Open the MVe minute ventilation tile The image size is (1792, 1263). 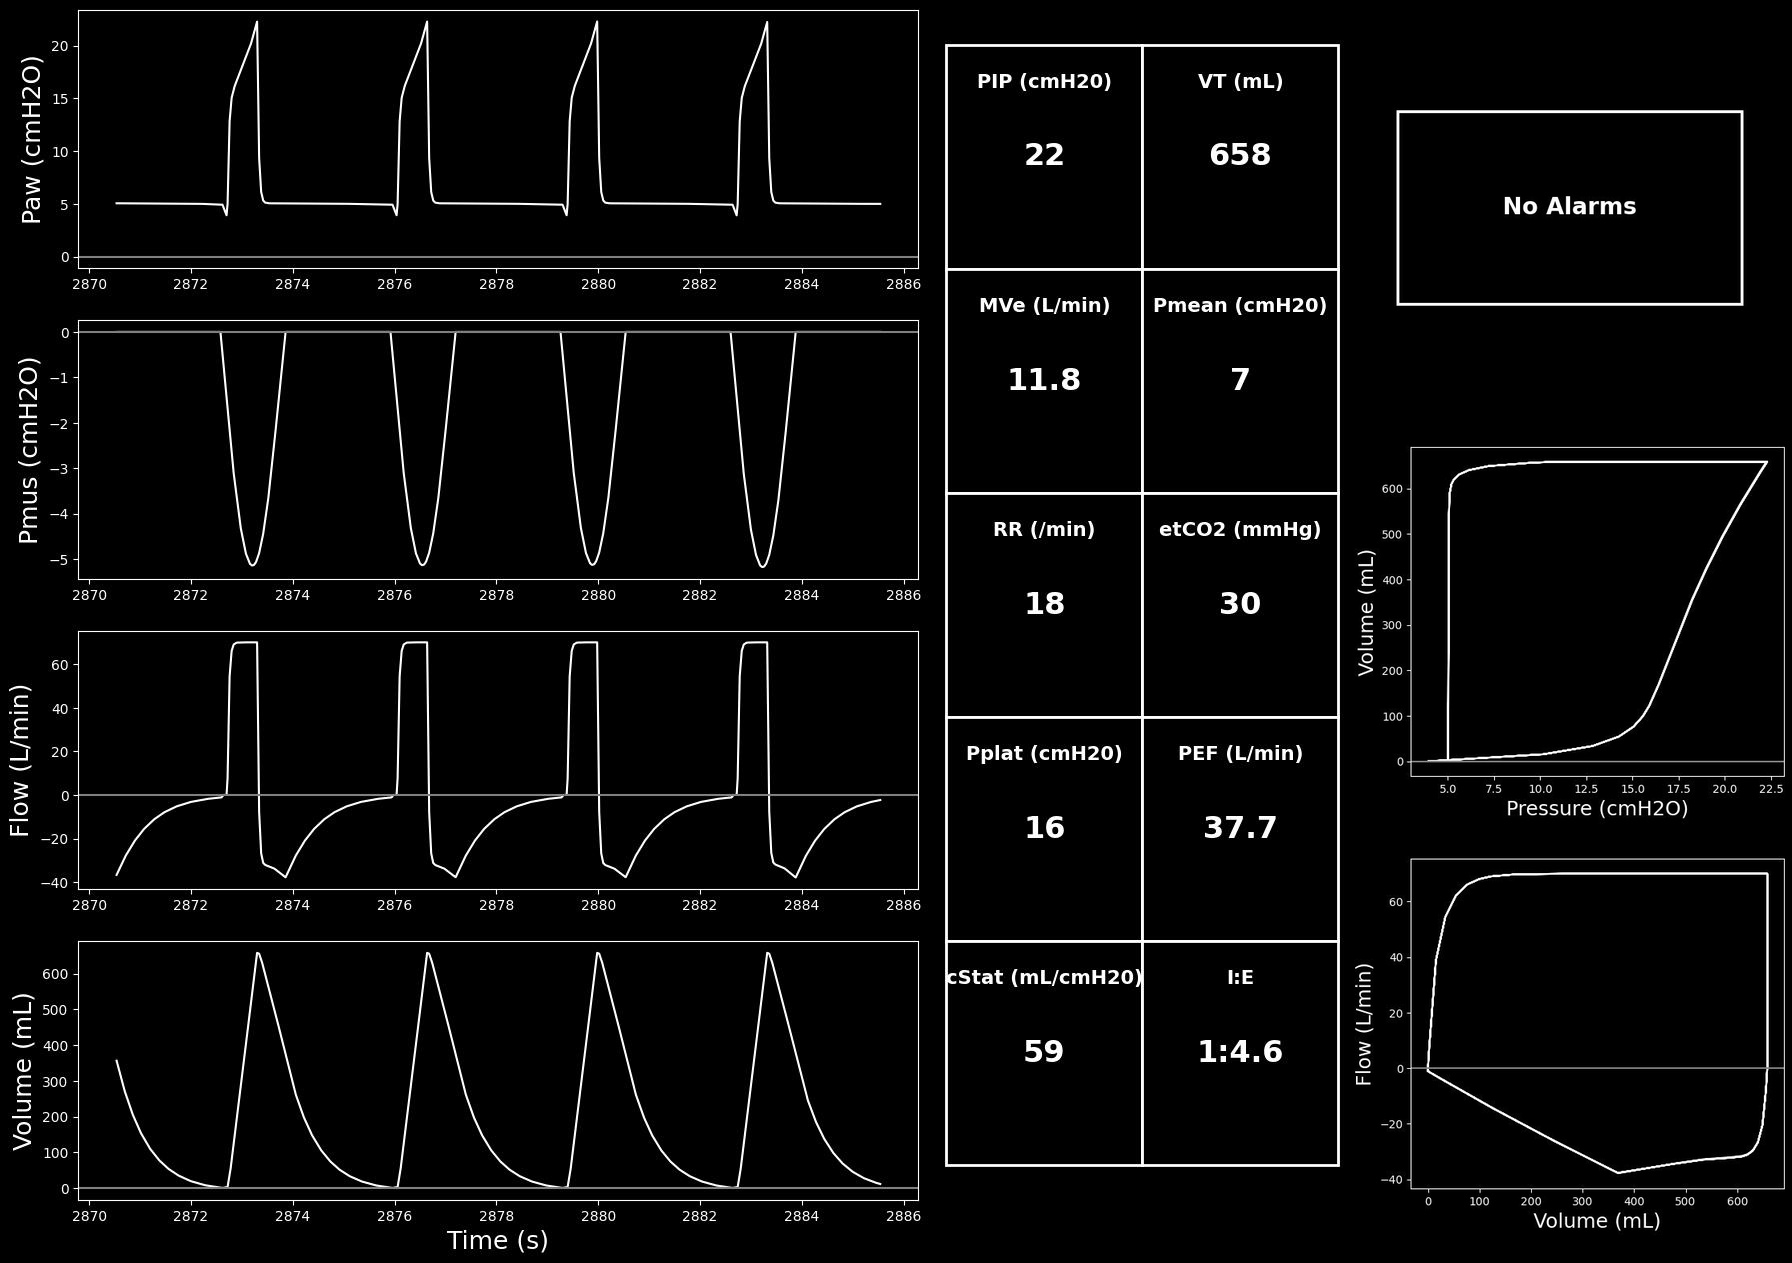(x=1044, y=381)
